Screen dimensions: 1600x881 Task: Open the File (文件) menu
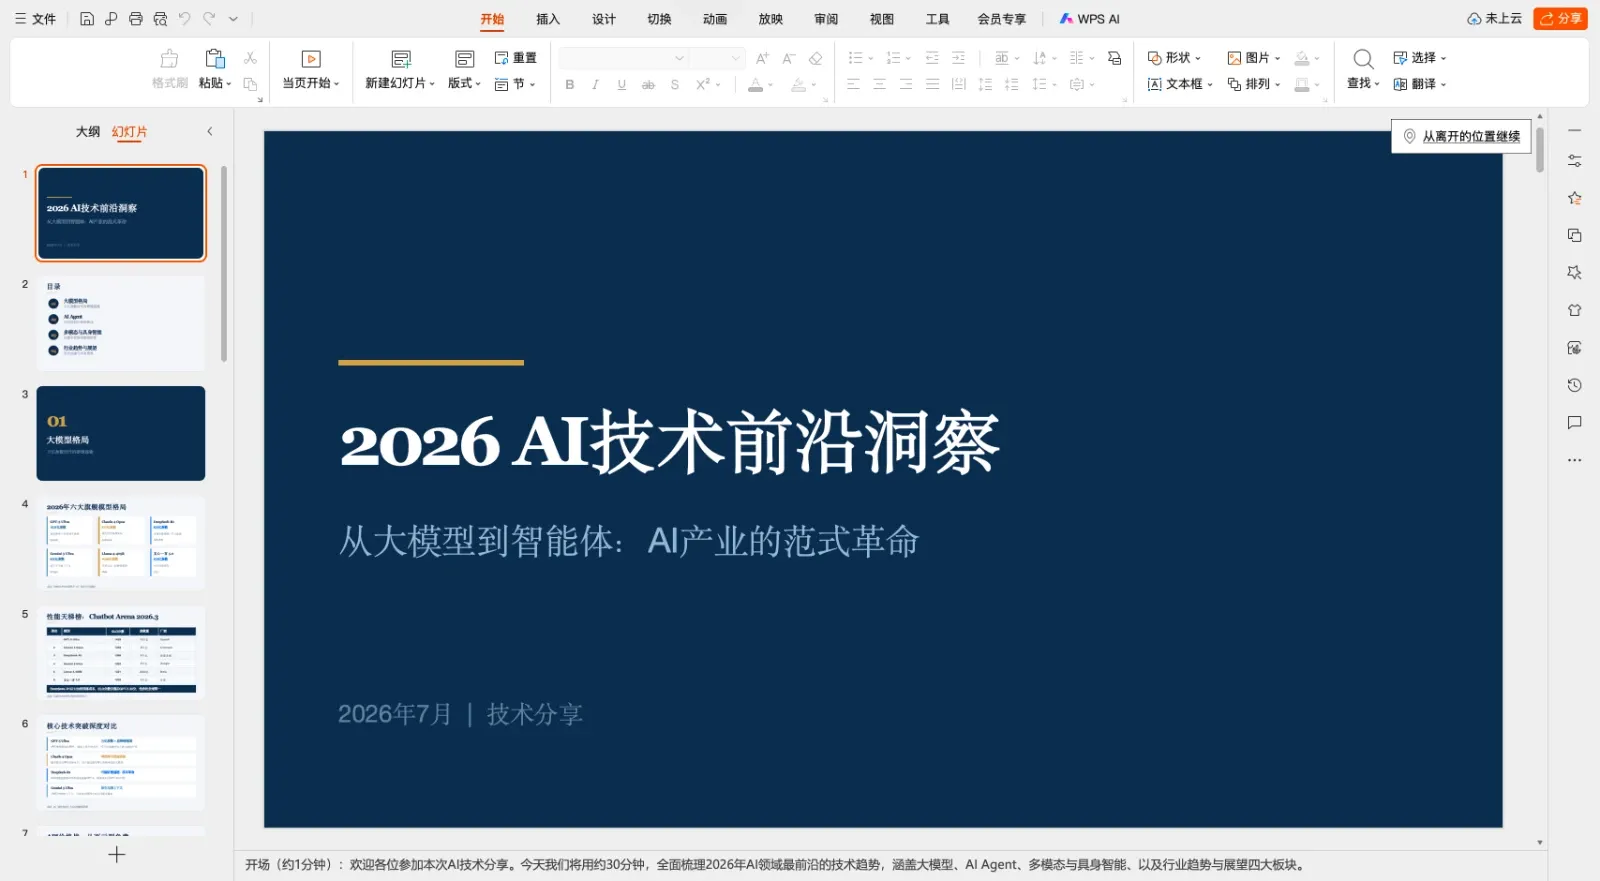pyautogui.click(x=36, y=19)
